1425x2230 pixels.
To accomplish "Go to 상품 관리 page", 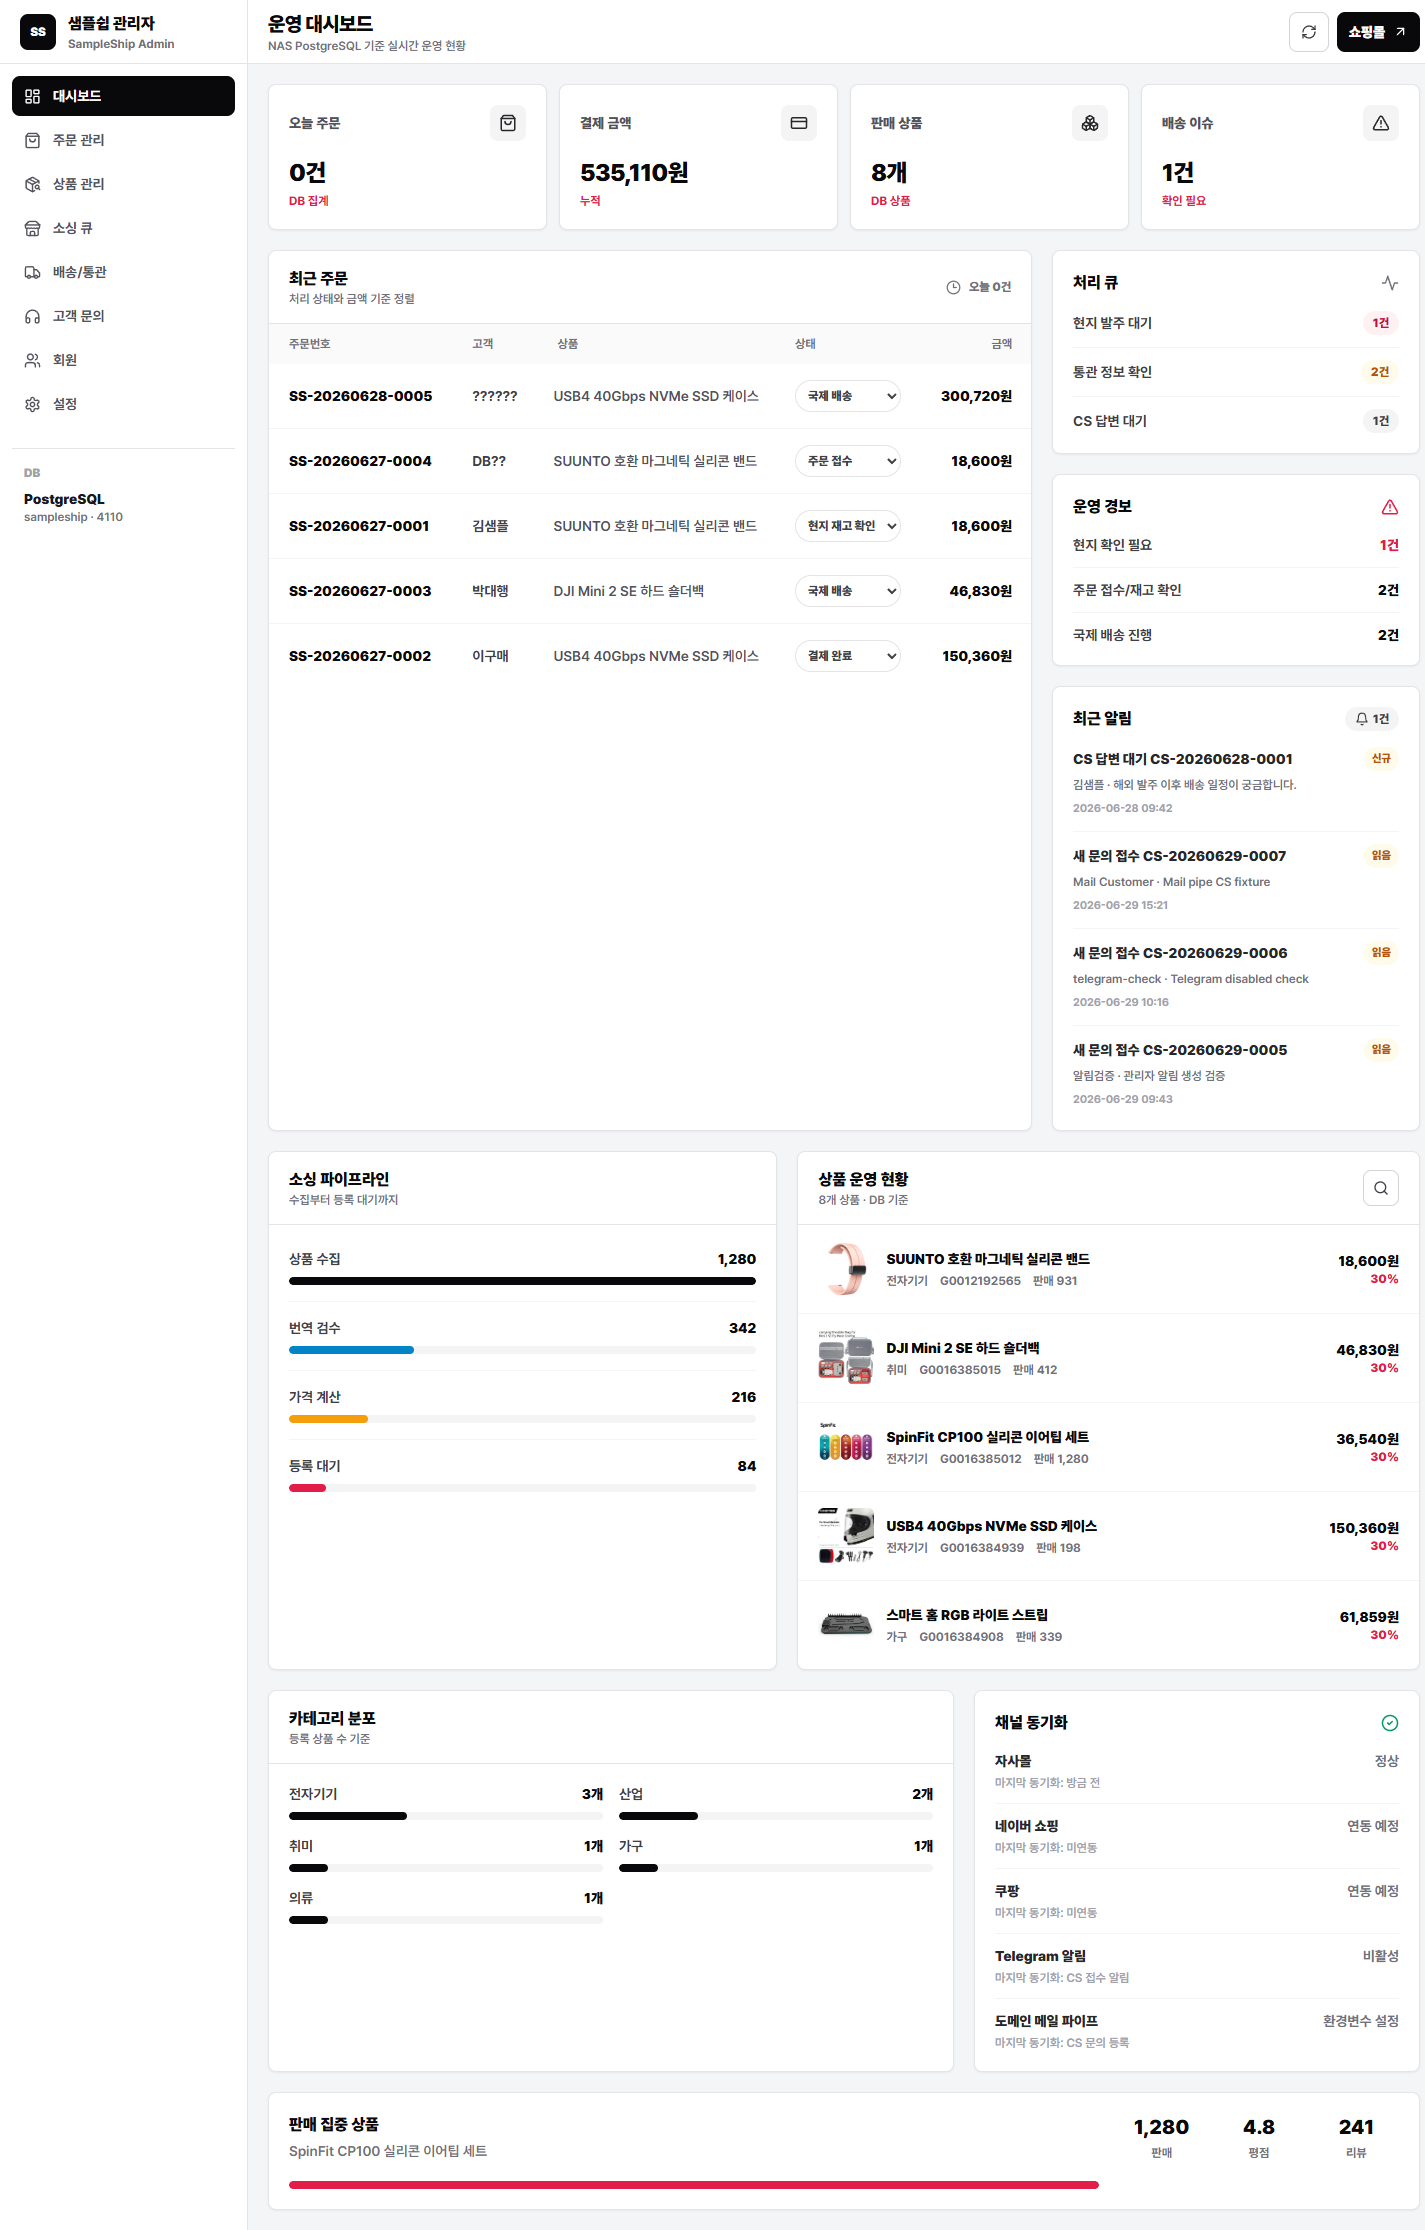I will pos(123,184).
